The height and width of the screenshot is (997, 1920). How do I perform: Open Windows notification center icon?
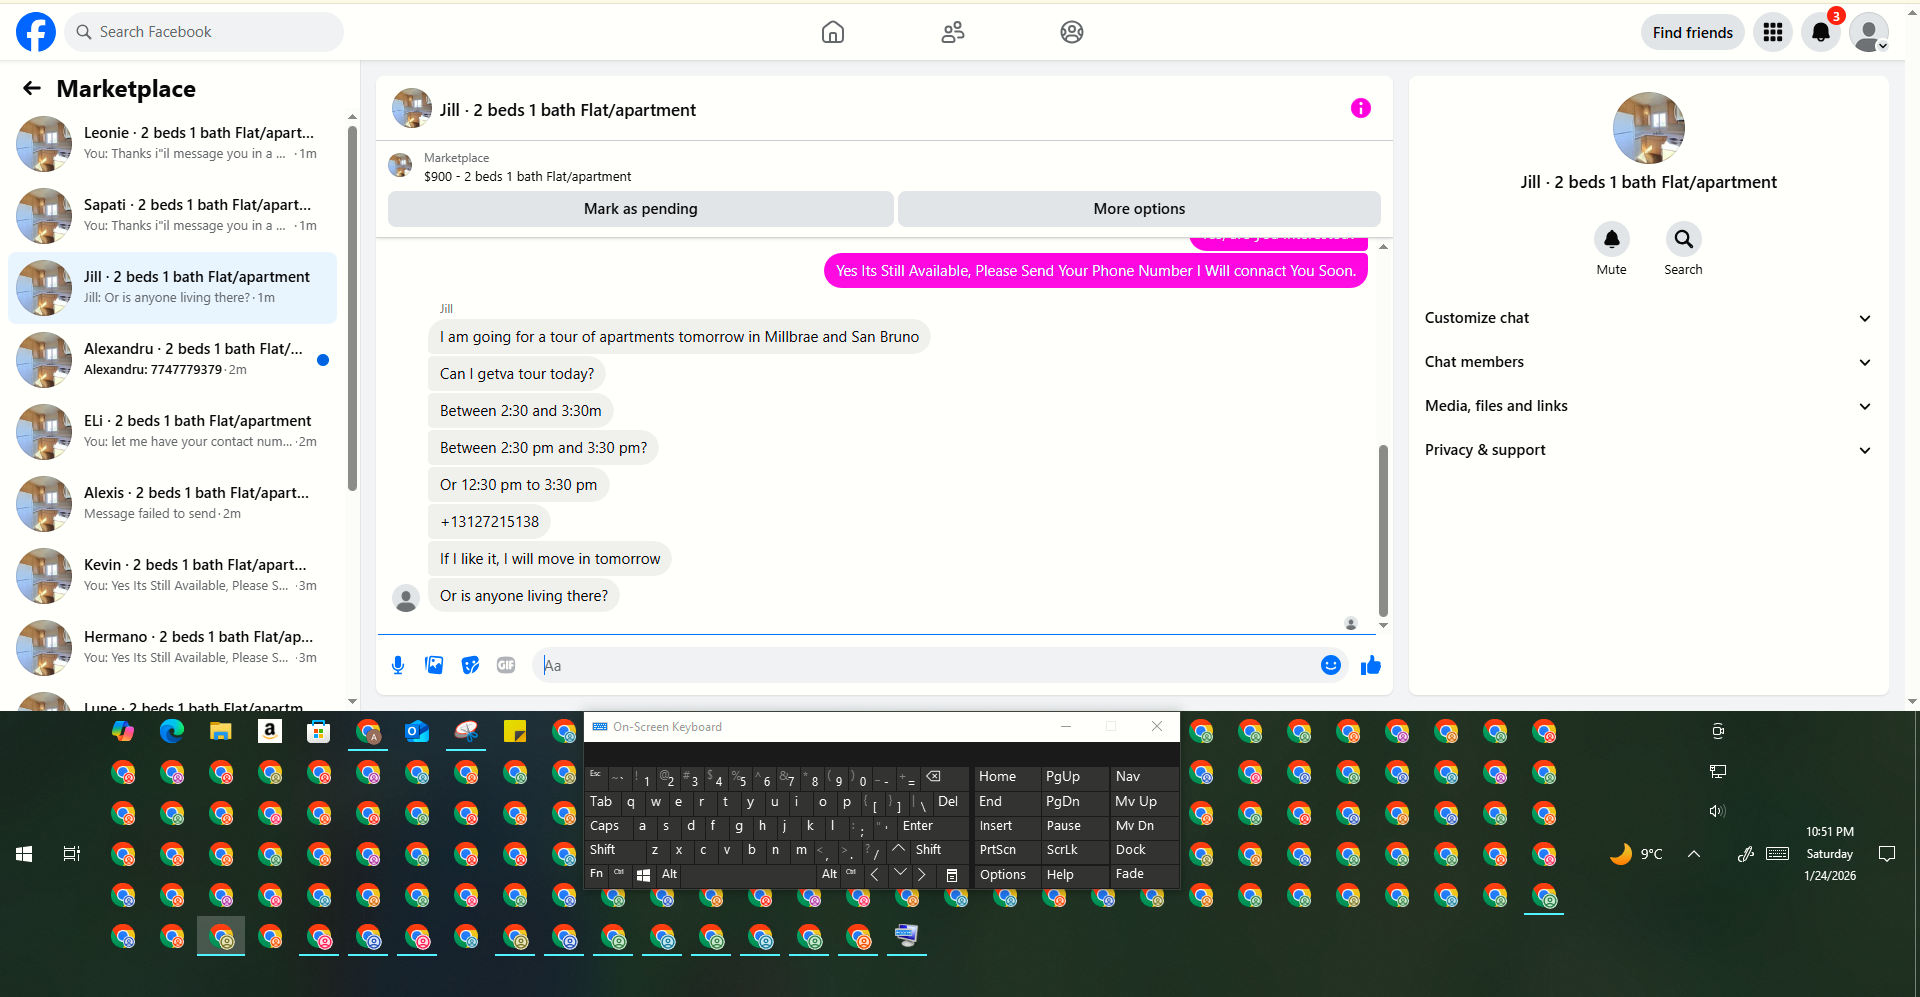1887,854
